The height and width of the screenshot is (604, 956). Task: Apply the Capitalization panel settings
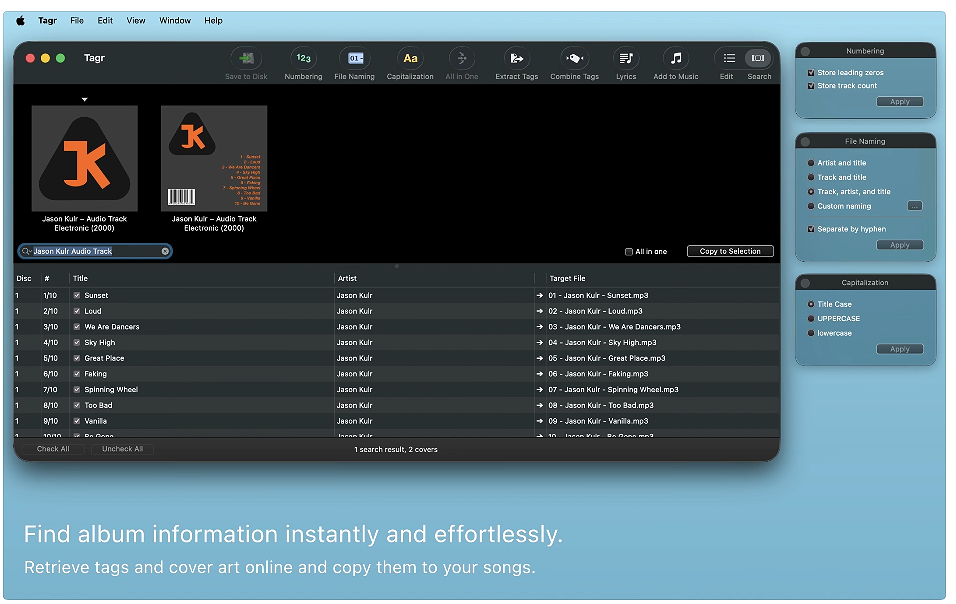coord(899,349)
